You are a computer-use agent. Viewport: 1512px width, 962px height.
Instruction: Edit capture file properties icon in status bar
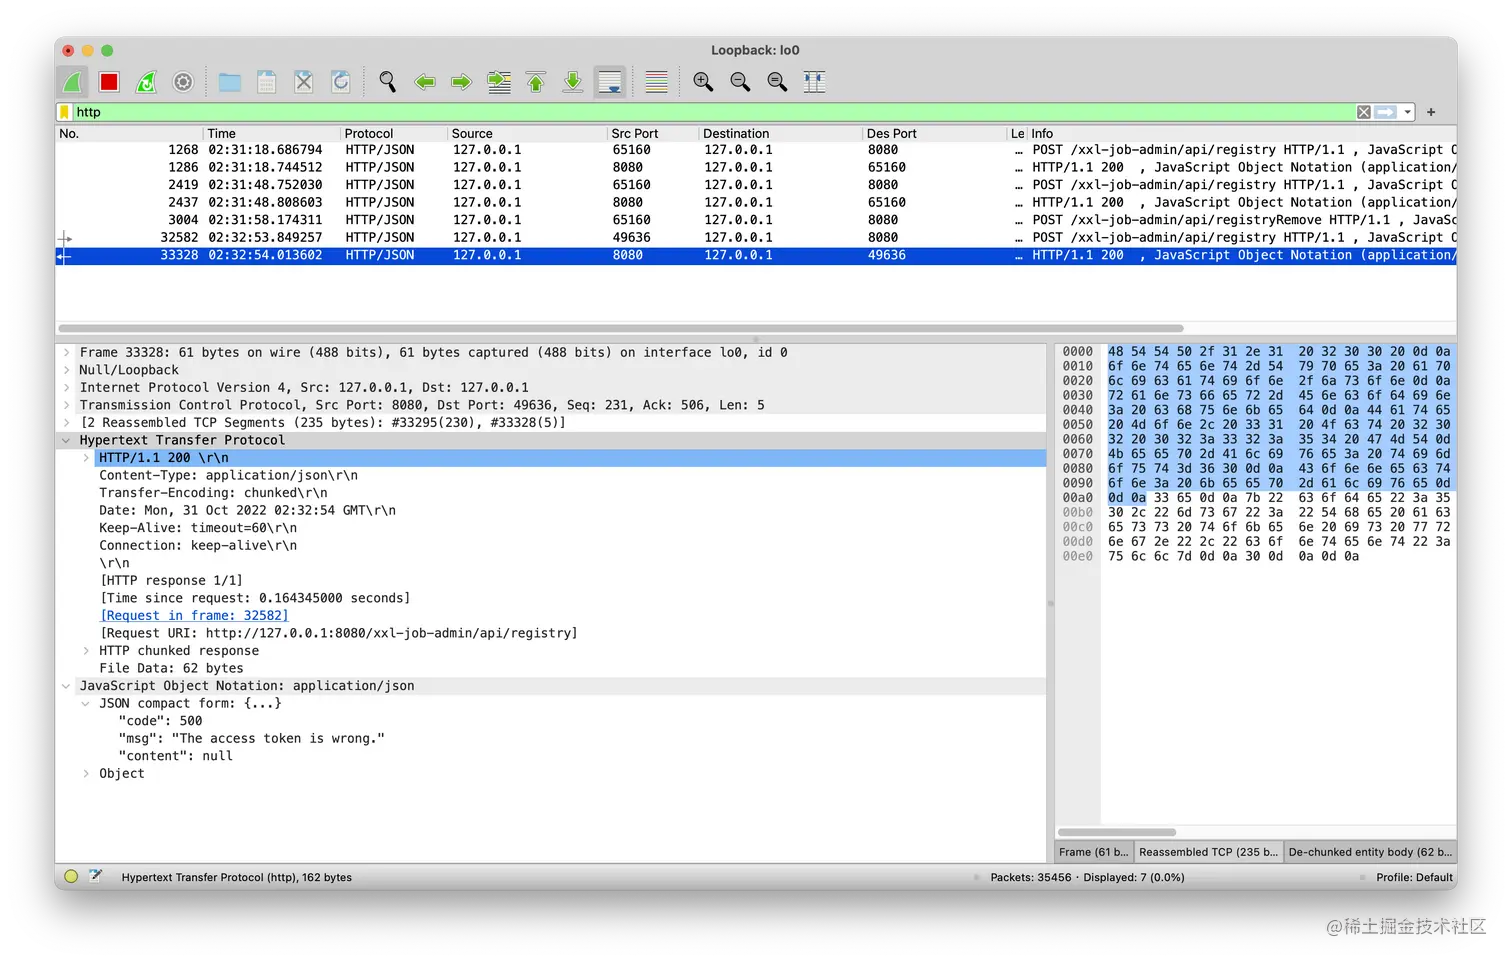click(x=96, y=877)
